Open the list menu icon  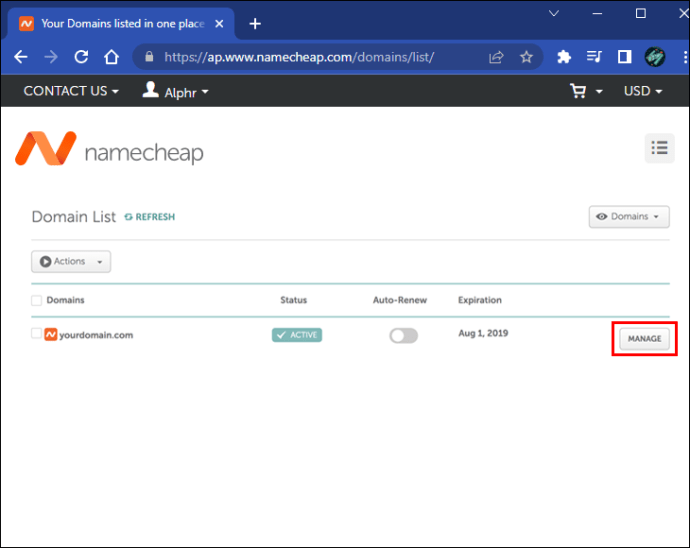point(659,148)
